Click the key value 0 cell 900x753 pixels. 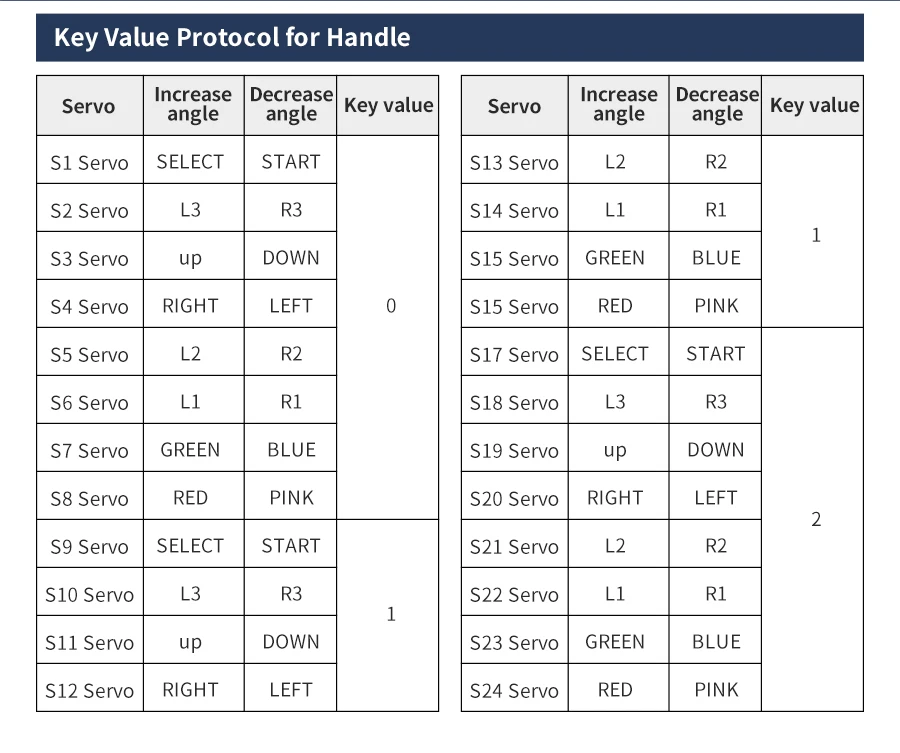click(x=391, y=306)
